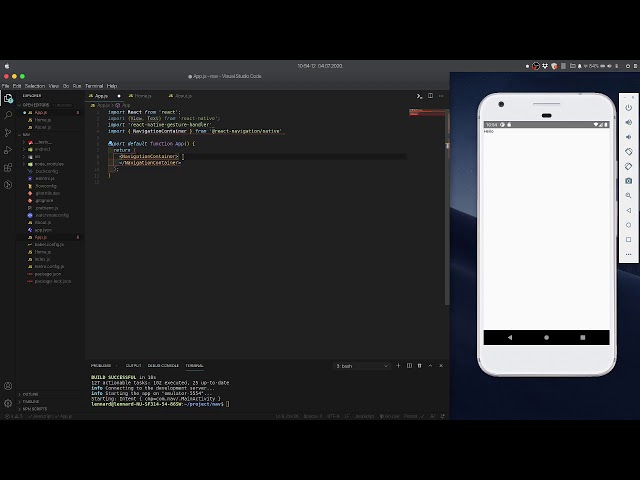Open package.json in the file tree
The height and width of the screenshot is (480, 640).
[47, 274]
